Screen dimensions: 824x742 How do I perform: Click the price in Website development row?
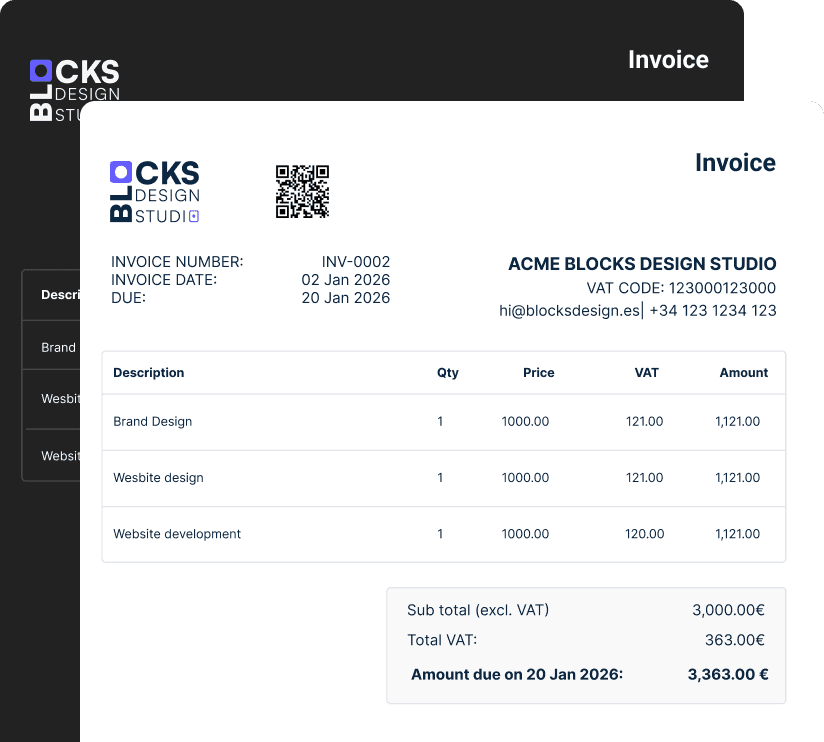coord(525,534)
